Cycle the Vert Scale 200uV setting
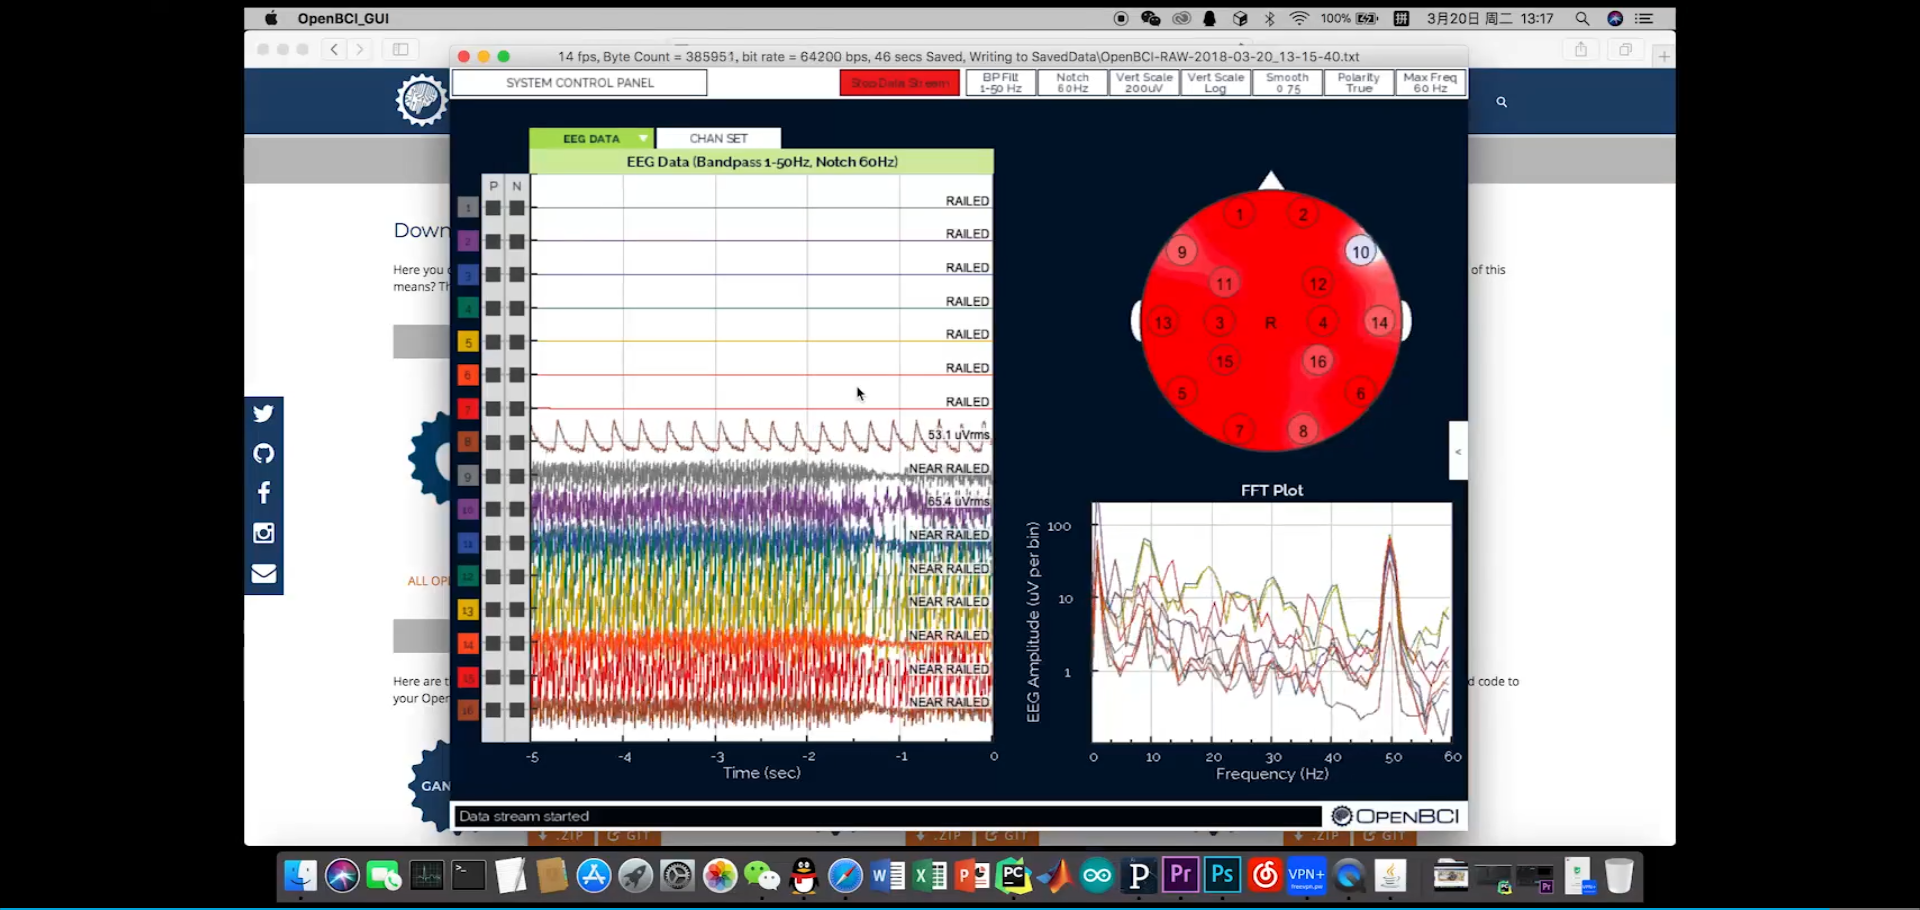The width and height of the screenshot is (1920, 910). (1144, 83)
